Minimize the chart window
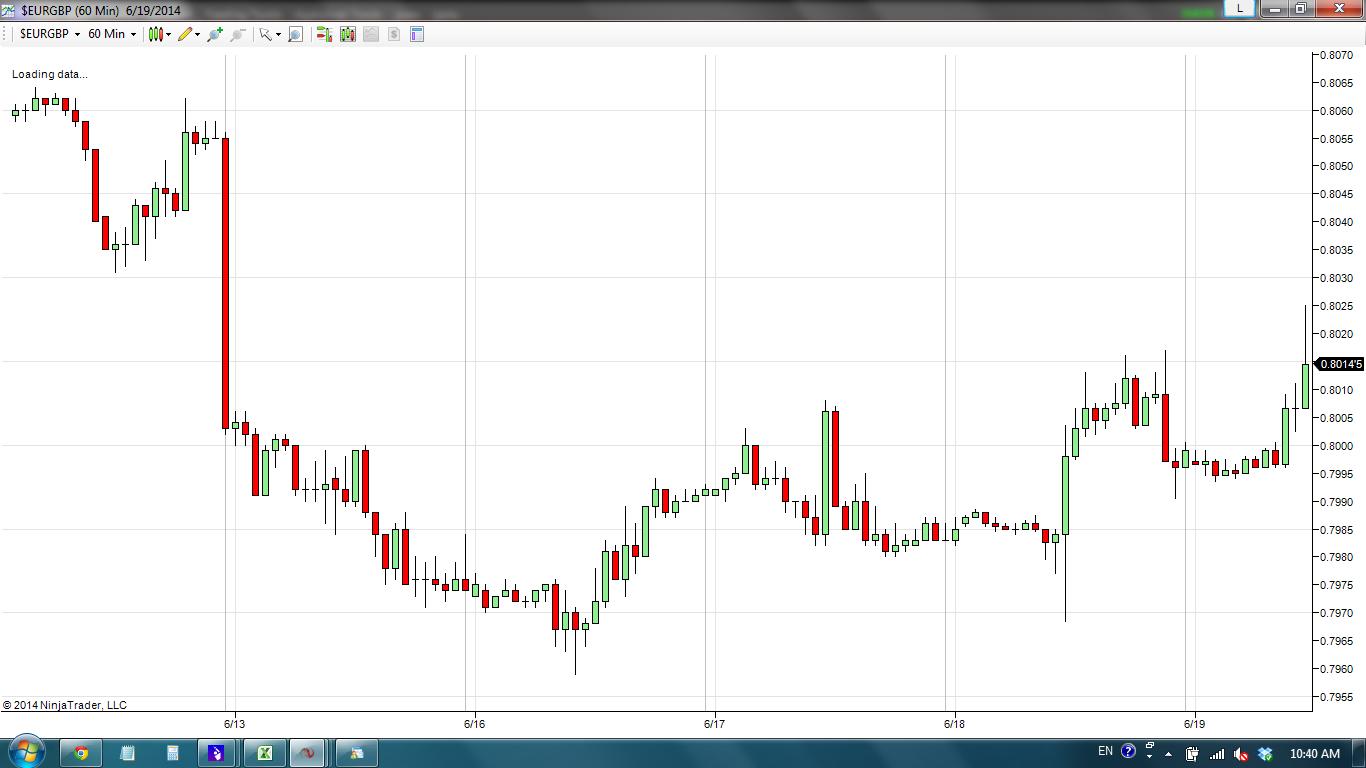 pyautogui.click(x=1274, y=8)
